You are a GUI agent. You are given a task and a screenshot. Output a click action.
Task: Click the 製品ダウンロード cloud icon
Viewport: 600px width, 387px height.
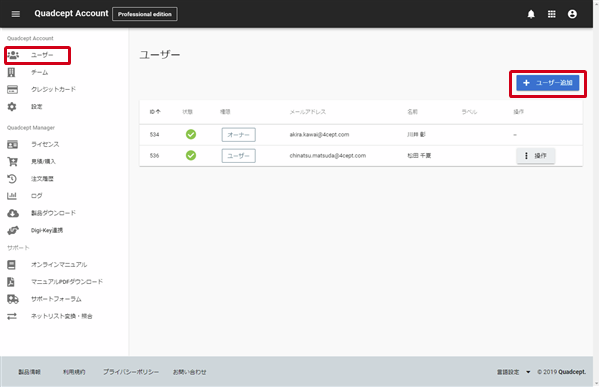13,213
